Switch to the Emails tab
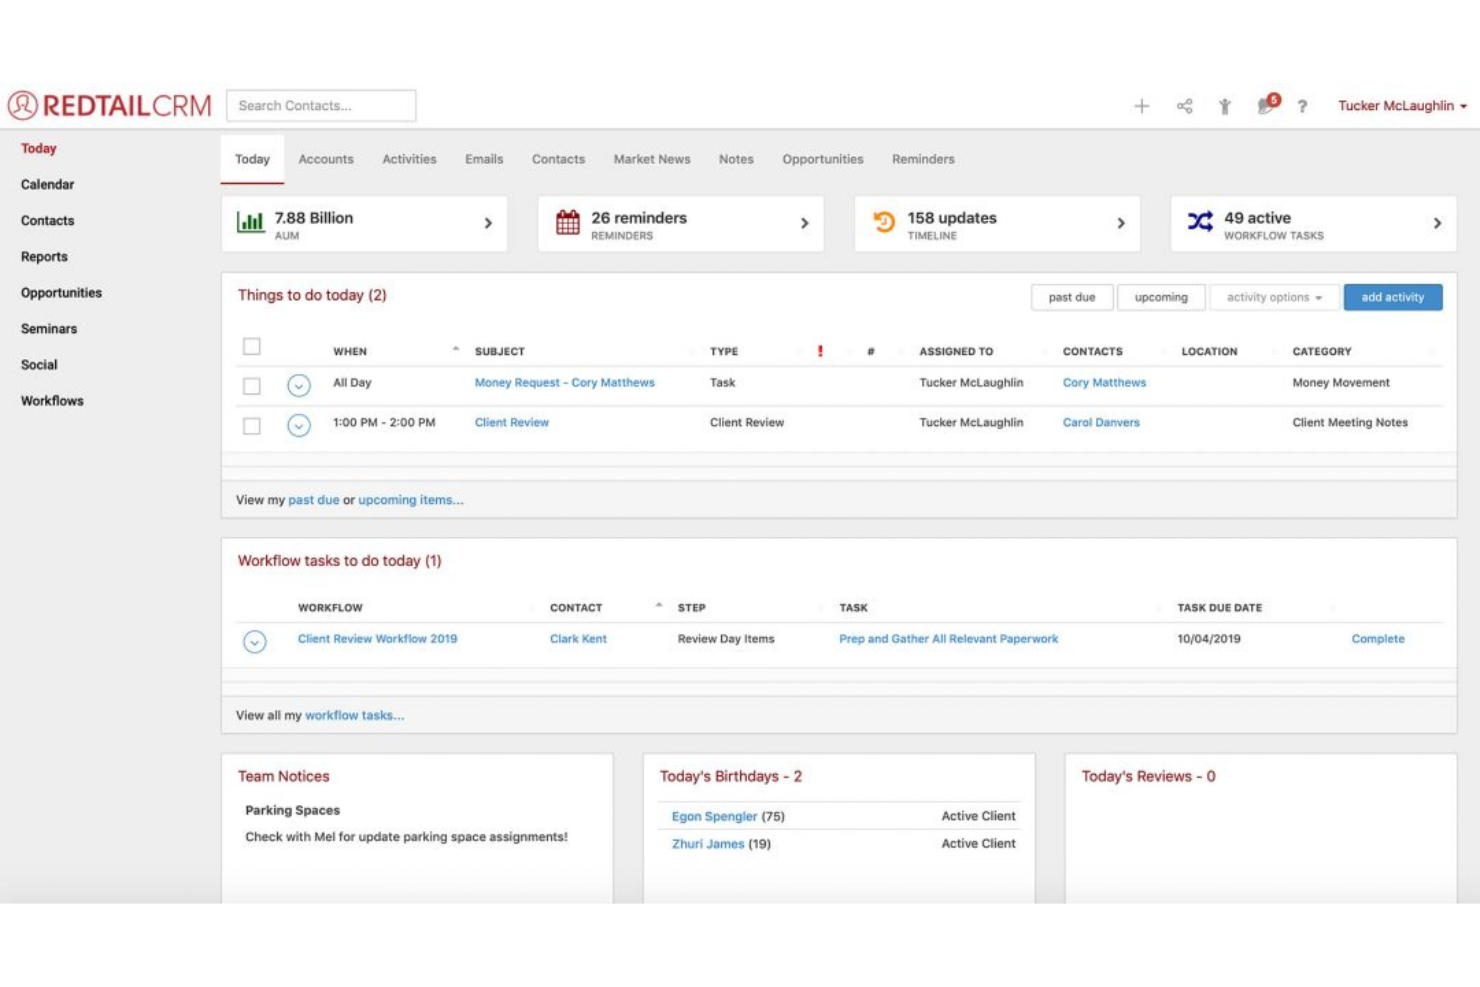Viewport: 1480px width, 987px height. click(484, 159)
